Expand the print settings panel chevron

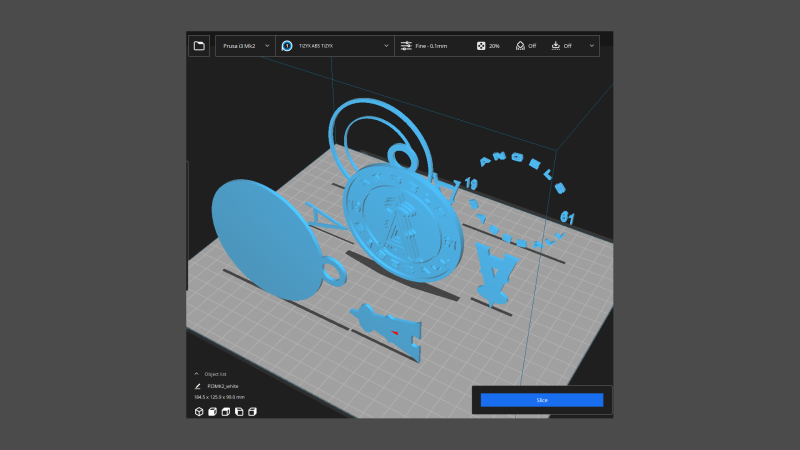click(592, 46)
